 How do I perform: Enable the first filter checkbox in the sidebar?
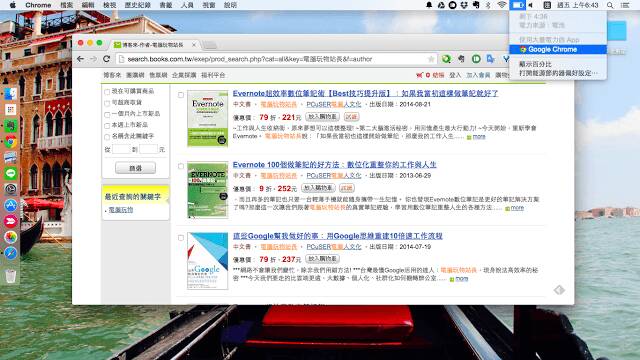tap(107, 91)
